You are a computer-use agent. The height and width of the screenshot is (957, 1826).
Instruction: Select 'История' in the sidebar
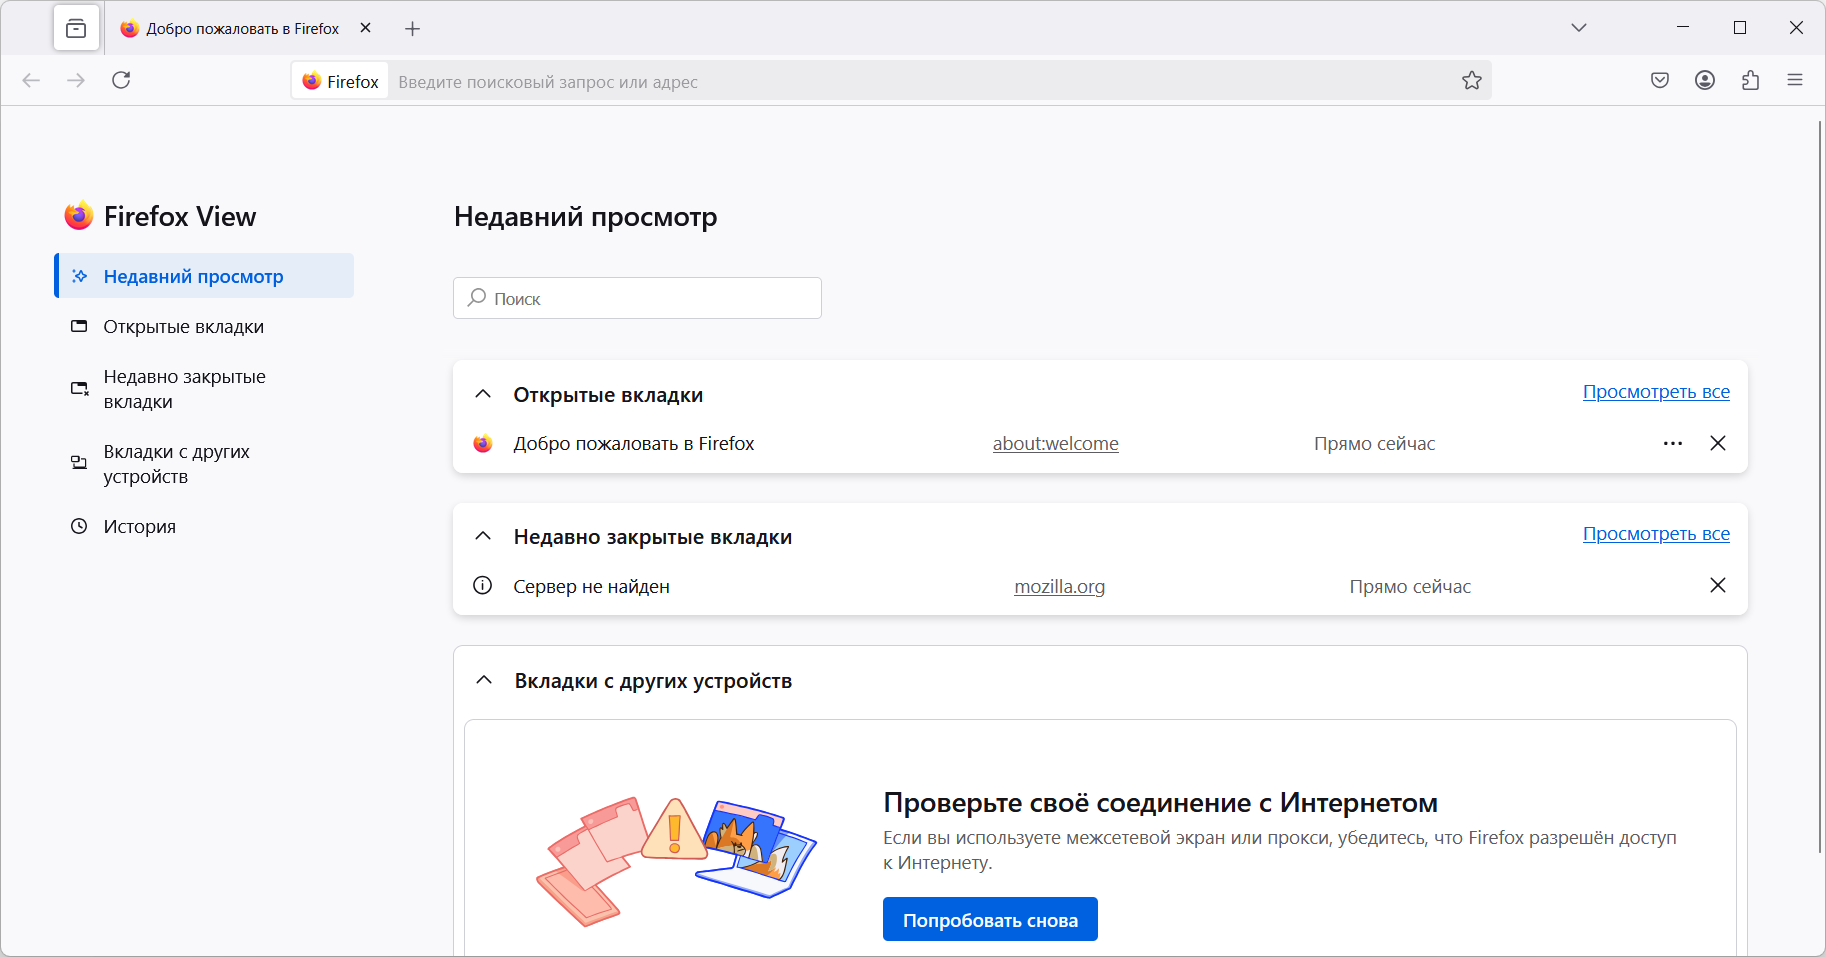pos(204,526)
